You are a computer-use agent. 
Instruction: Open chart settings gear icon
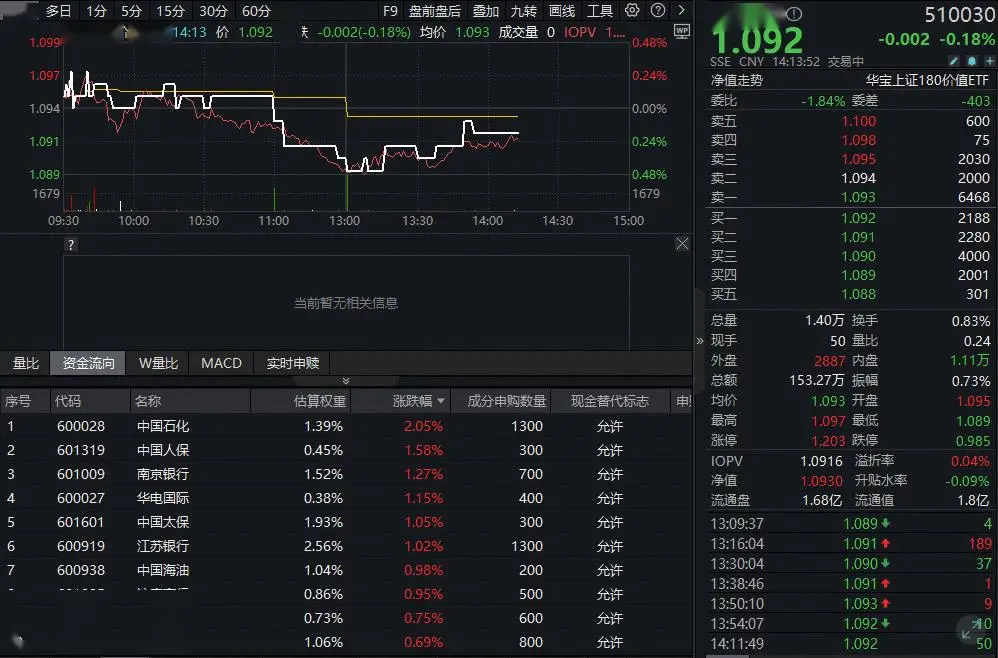(632, 11)
